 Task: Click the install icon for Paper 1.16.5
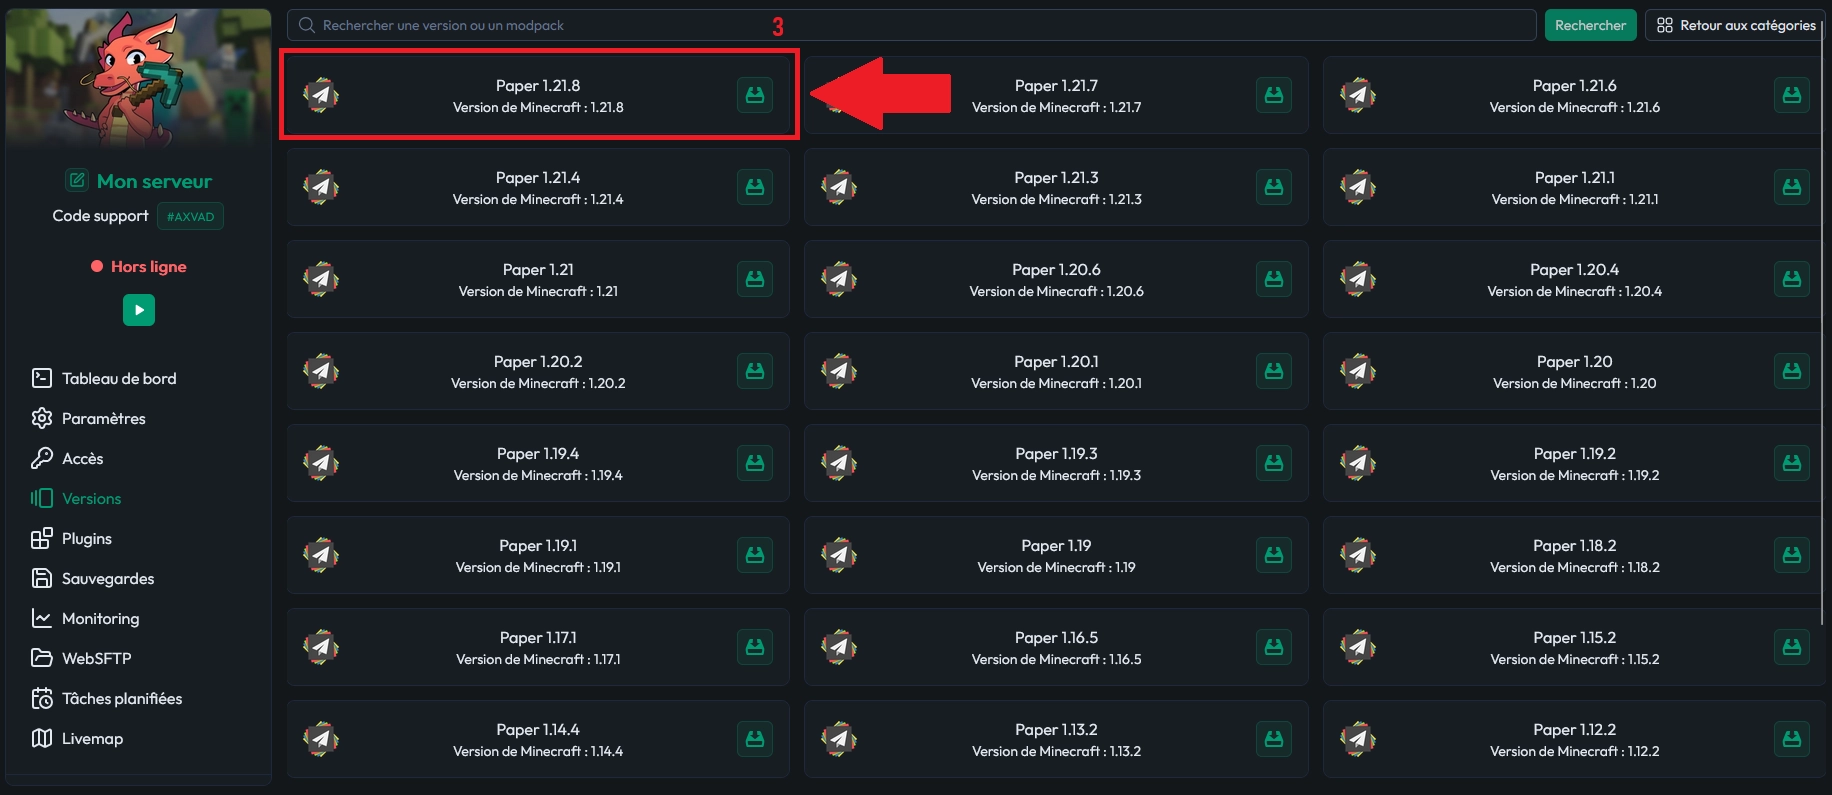click(x=1273, y=647)
